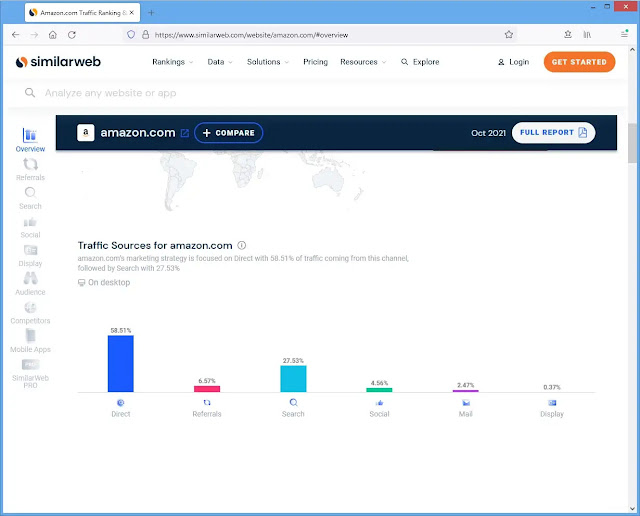
Task: Click the 58.51% Direct label
Action: [x=121, y=330]
